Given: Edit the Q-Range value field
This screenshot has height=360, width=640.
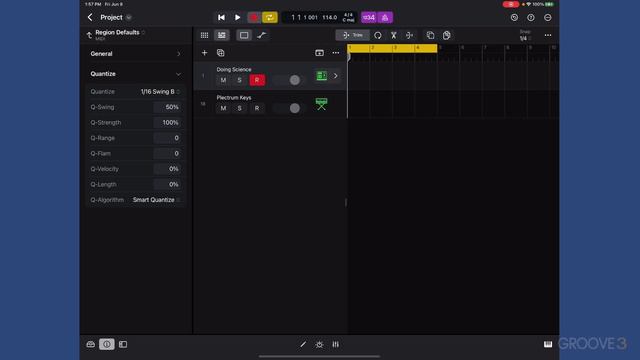Looking at the screenshot, I should [x=168, y=138].
